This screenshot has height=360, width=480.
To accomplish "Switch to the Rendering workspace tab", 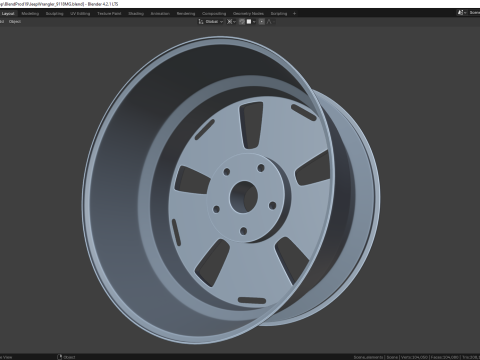I will (186, 14).
